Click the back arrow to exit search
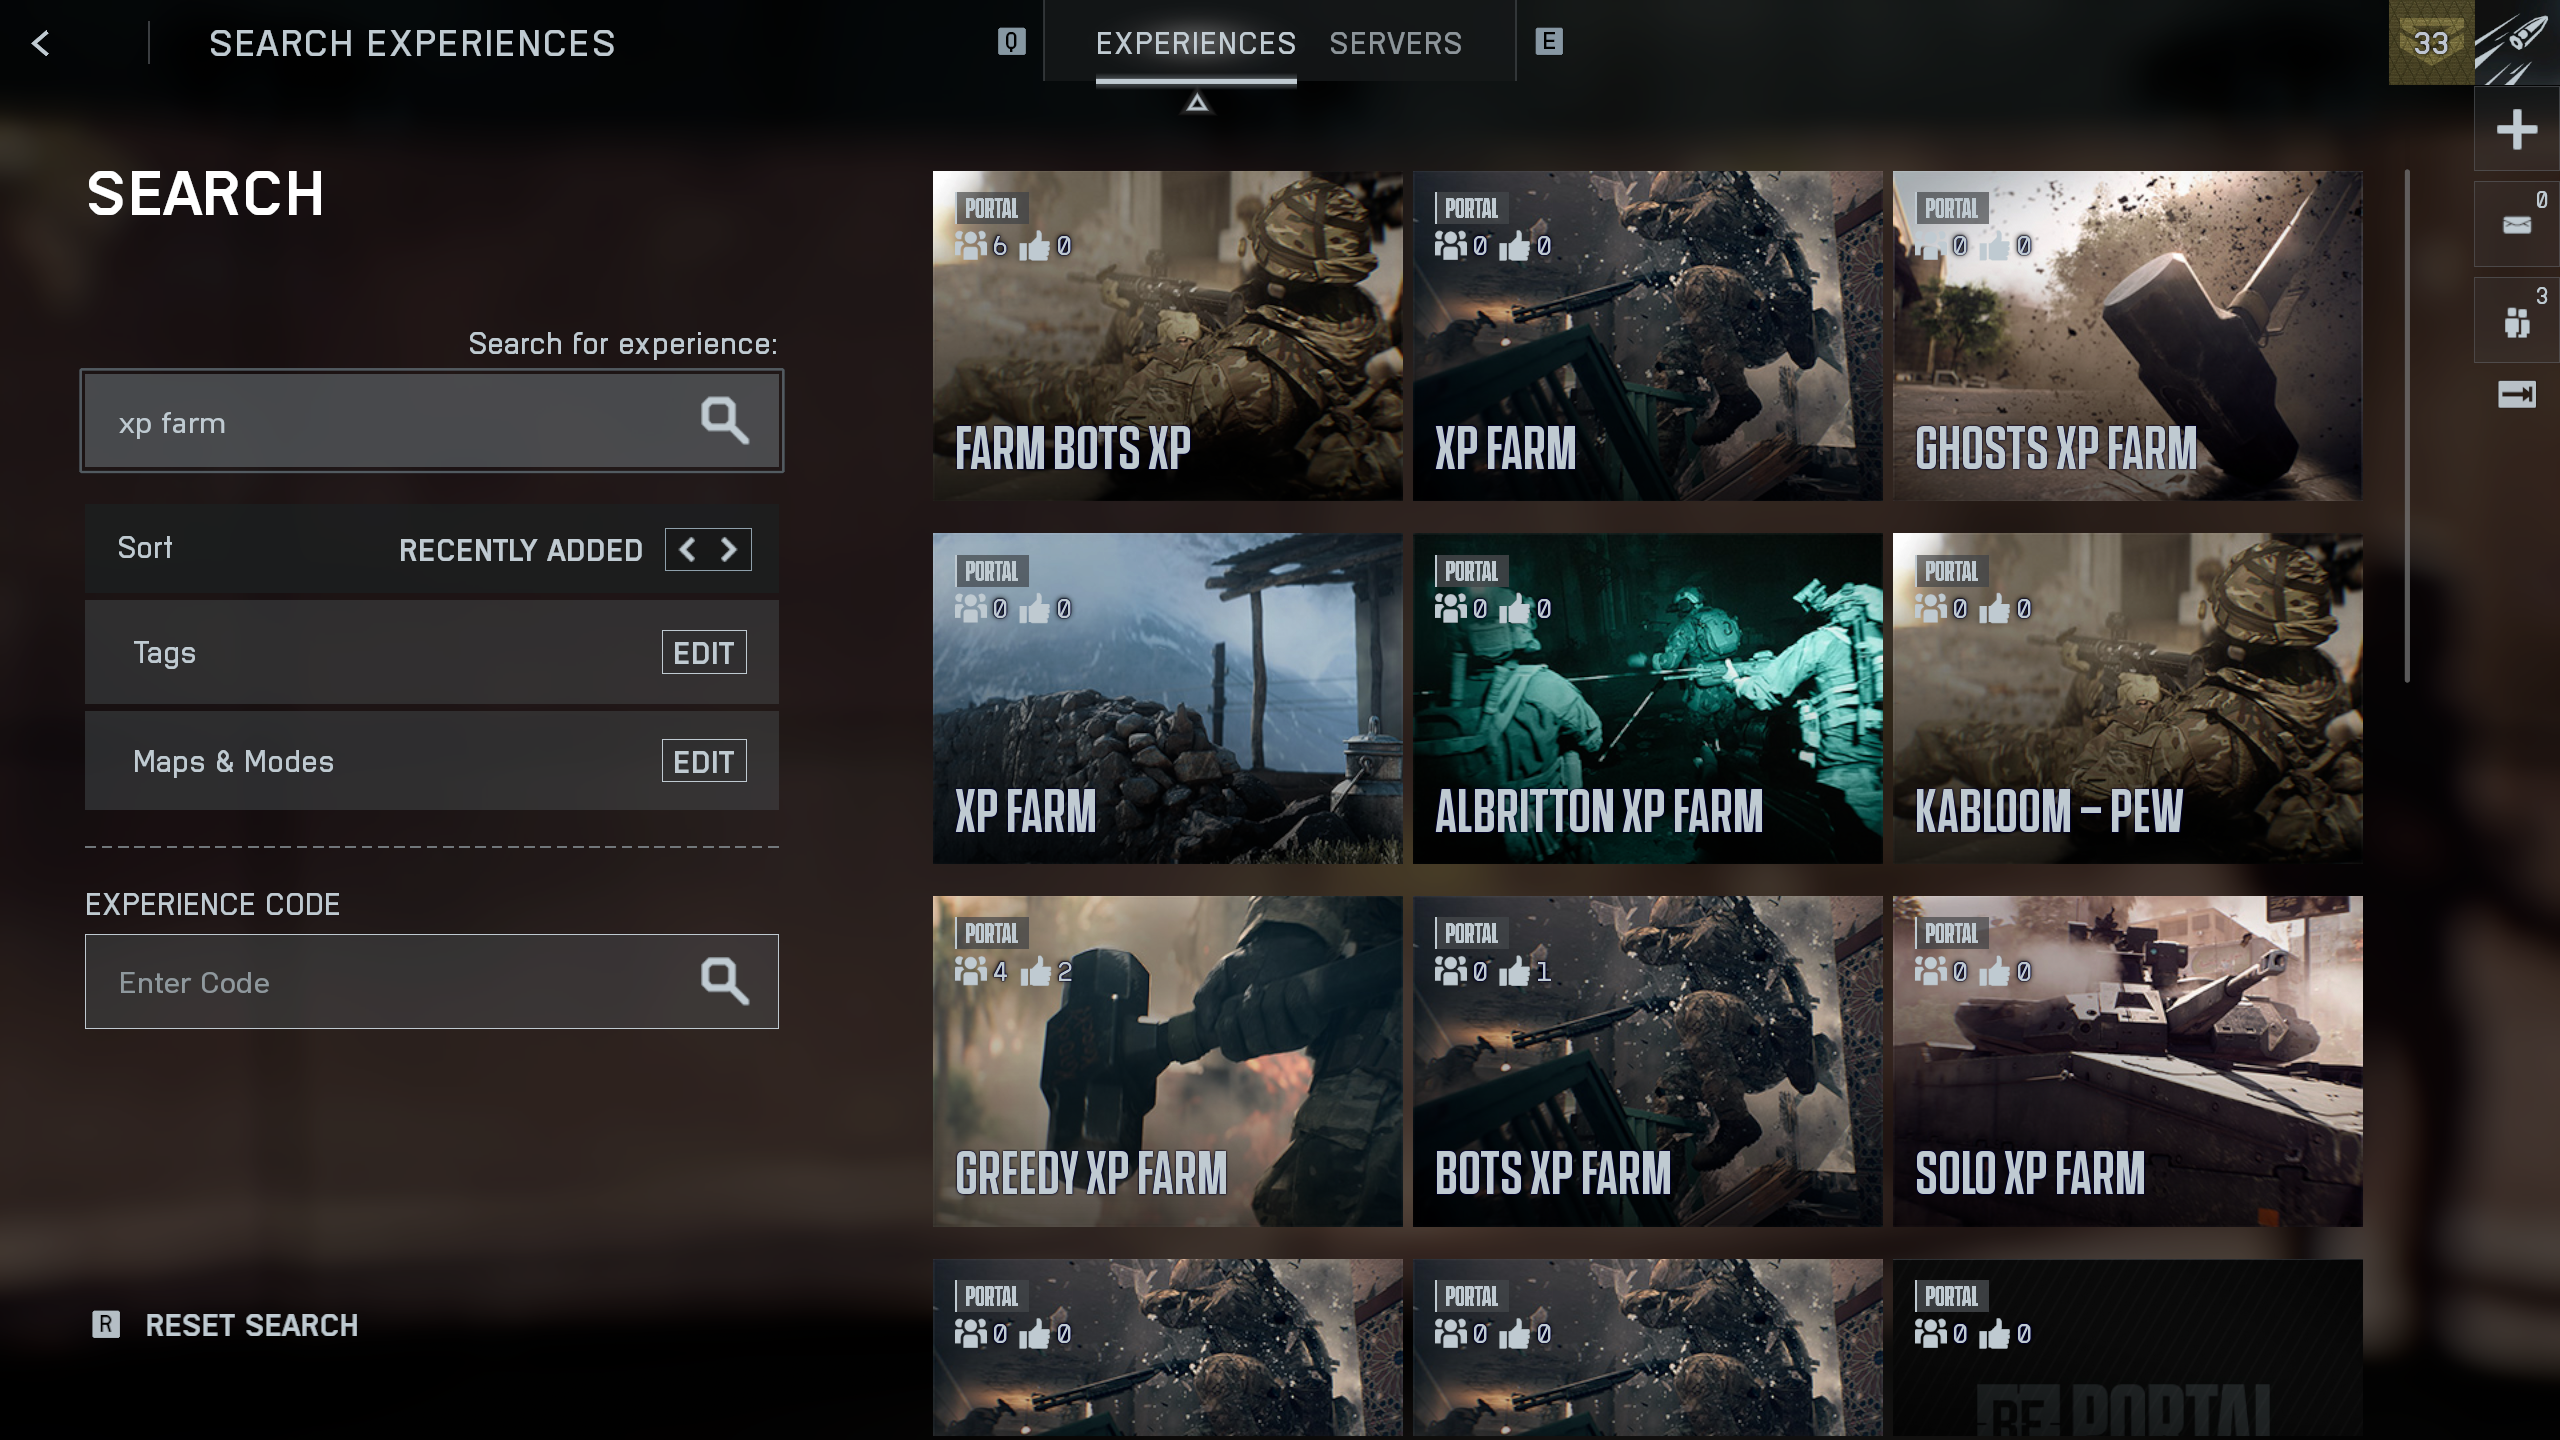Screen dimensions: 2560x1440 [40, 43]
